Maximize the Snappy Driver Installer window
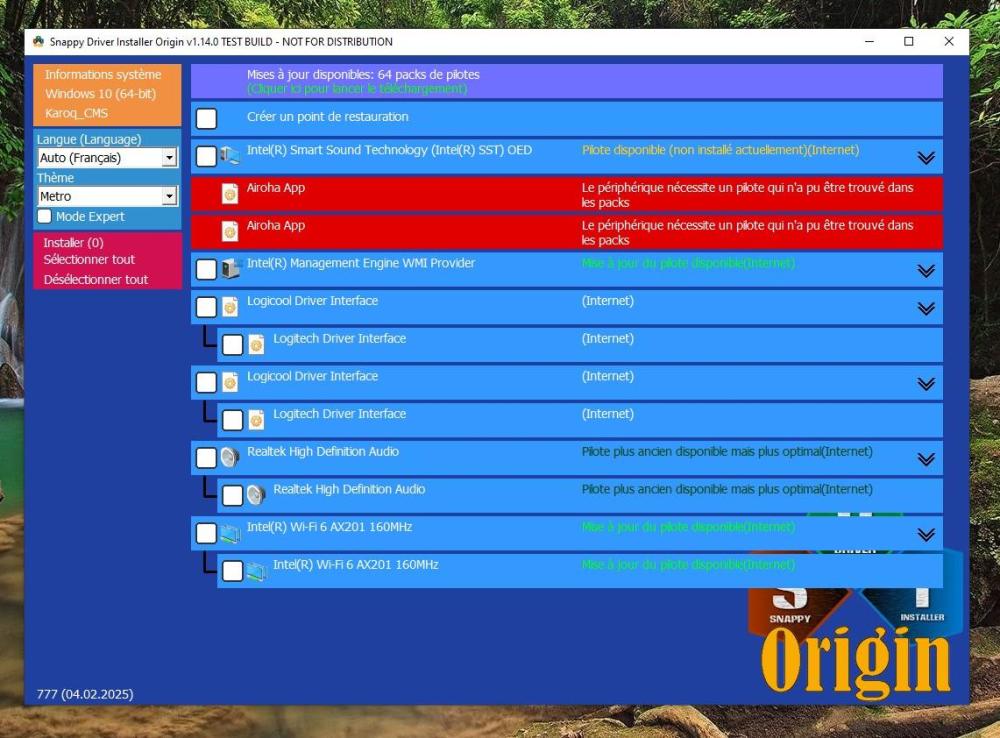The height and width of the screenshot is (738, 1000). tap(909, 41)
